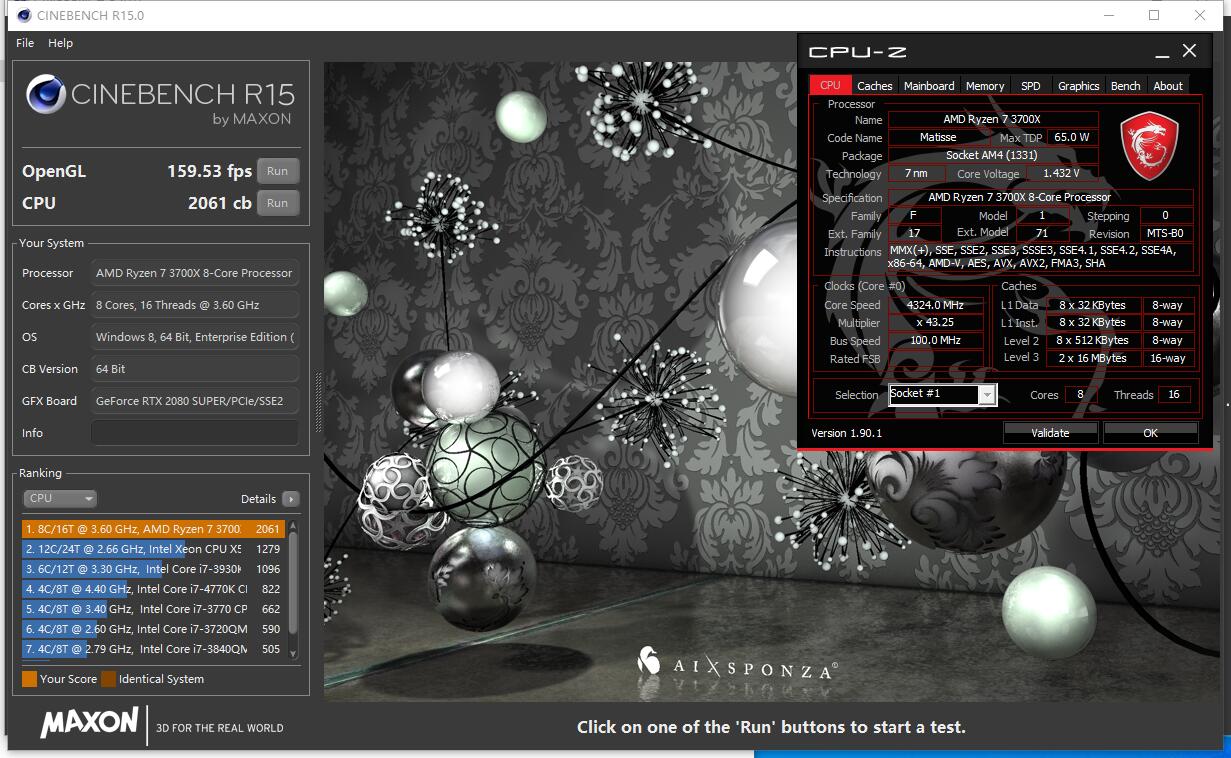The image size is (1231, 758).
Task: Open the Help menu
Action: (60, 43)
